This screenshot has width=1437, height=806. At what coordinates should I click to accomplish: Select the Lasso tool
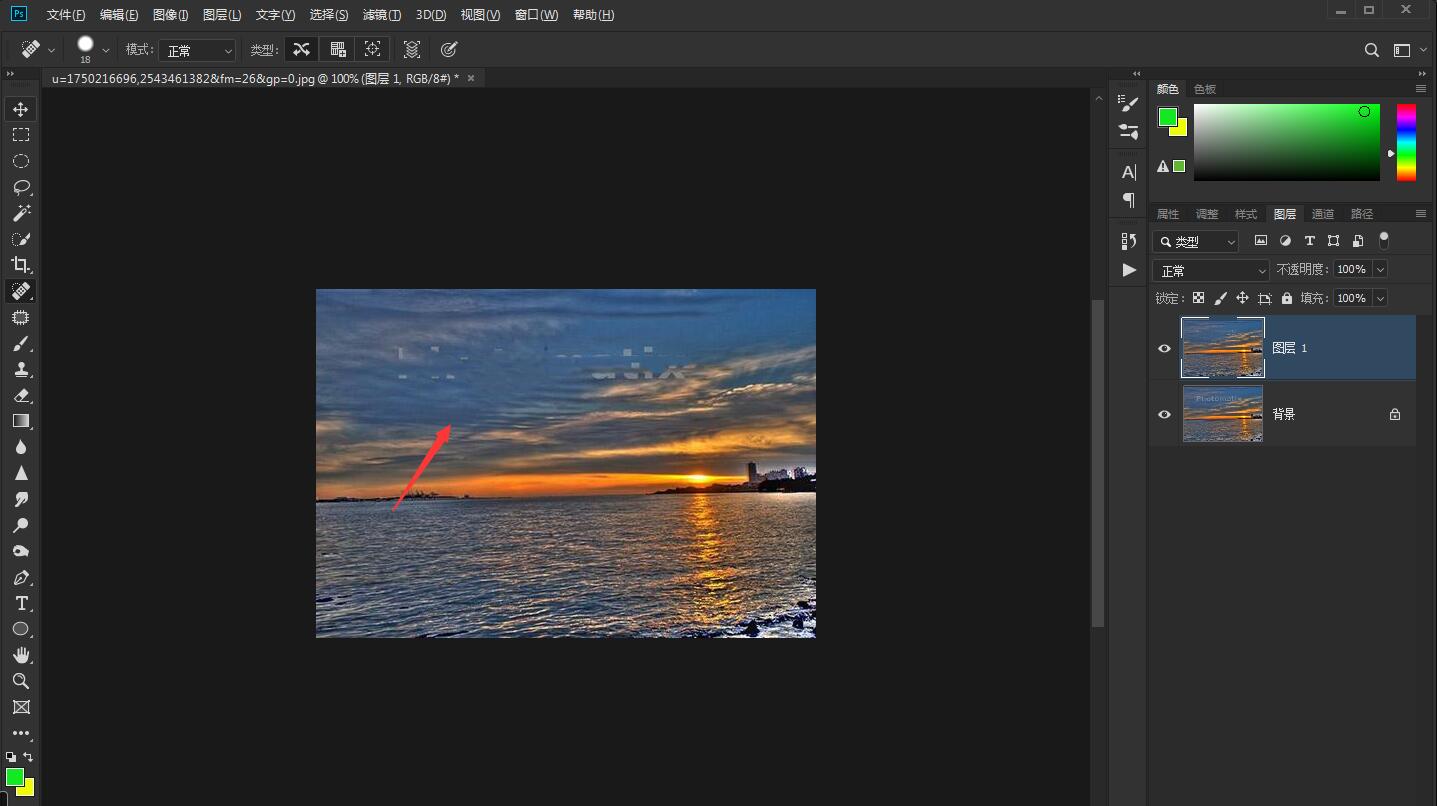point(21,187)
